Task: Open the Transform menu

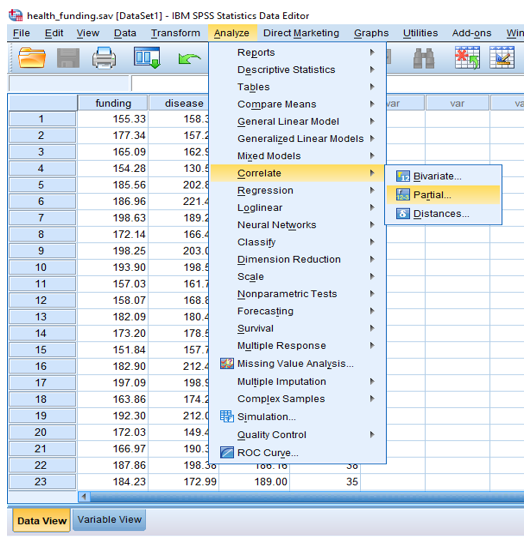Action: 175,33
